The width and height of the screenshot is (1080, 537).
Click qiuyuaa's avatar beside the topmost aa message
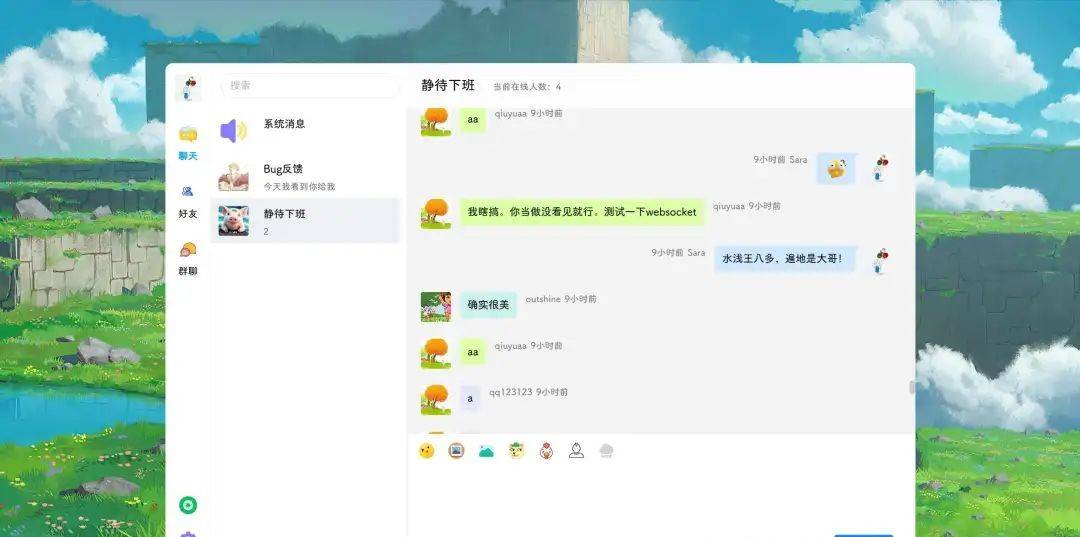pyautogui.click(x=436, y=121)
